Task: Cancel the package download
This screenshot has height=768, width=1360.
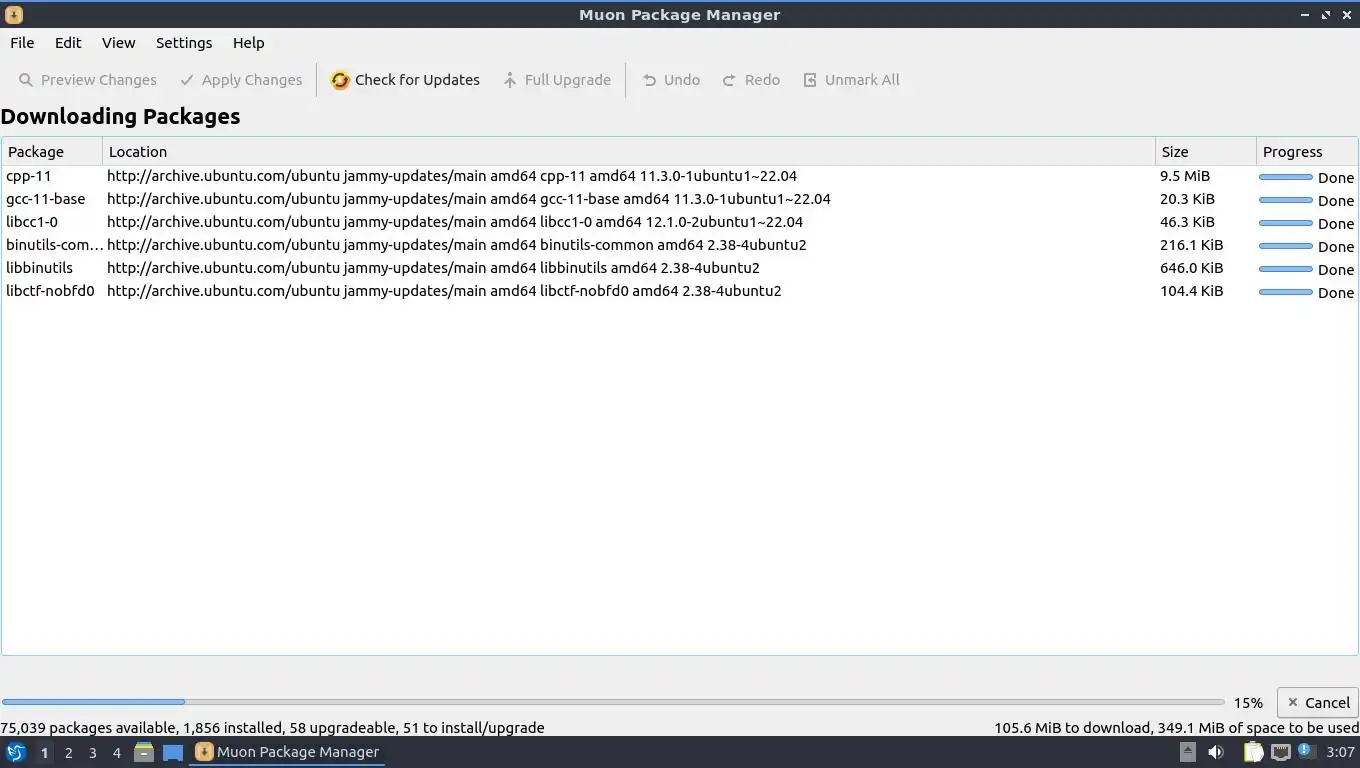Action: pos(1318,703)
